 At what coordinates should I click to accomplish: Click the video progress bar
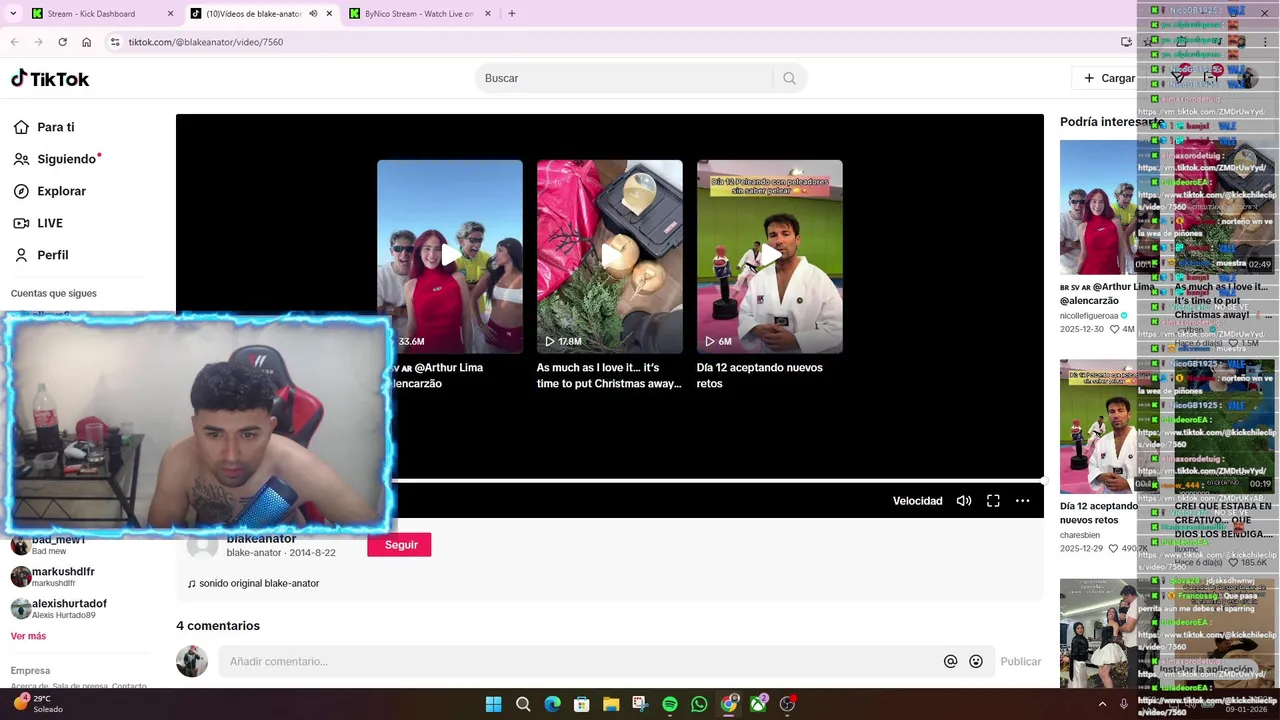[718, 480]
